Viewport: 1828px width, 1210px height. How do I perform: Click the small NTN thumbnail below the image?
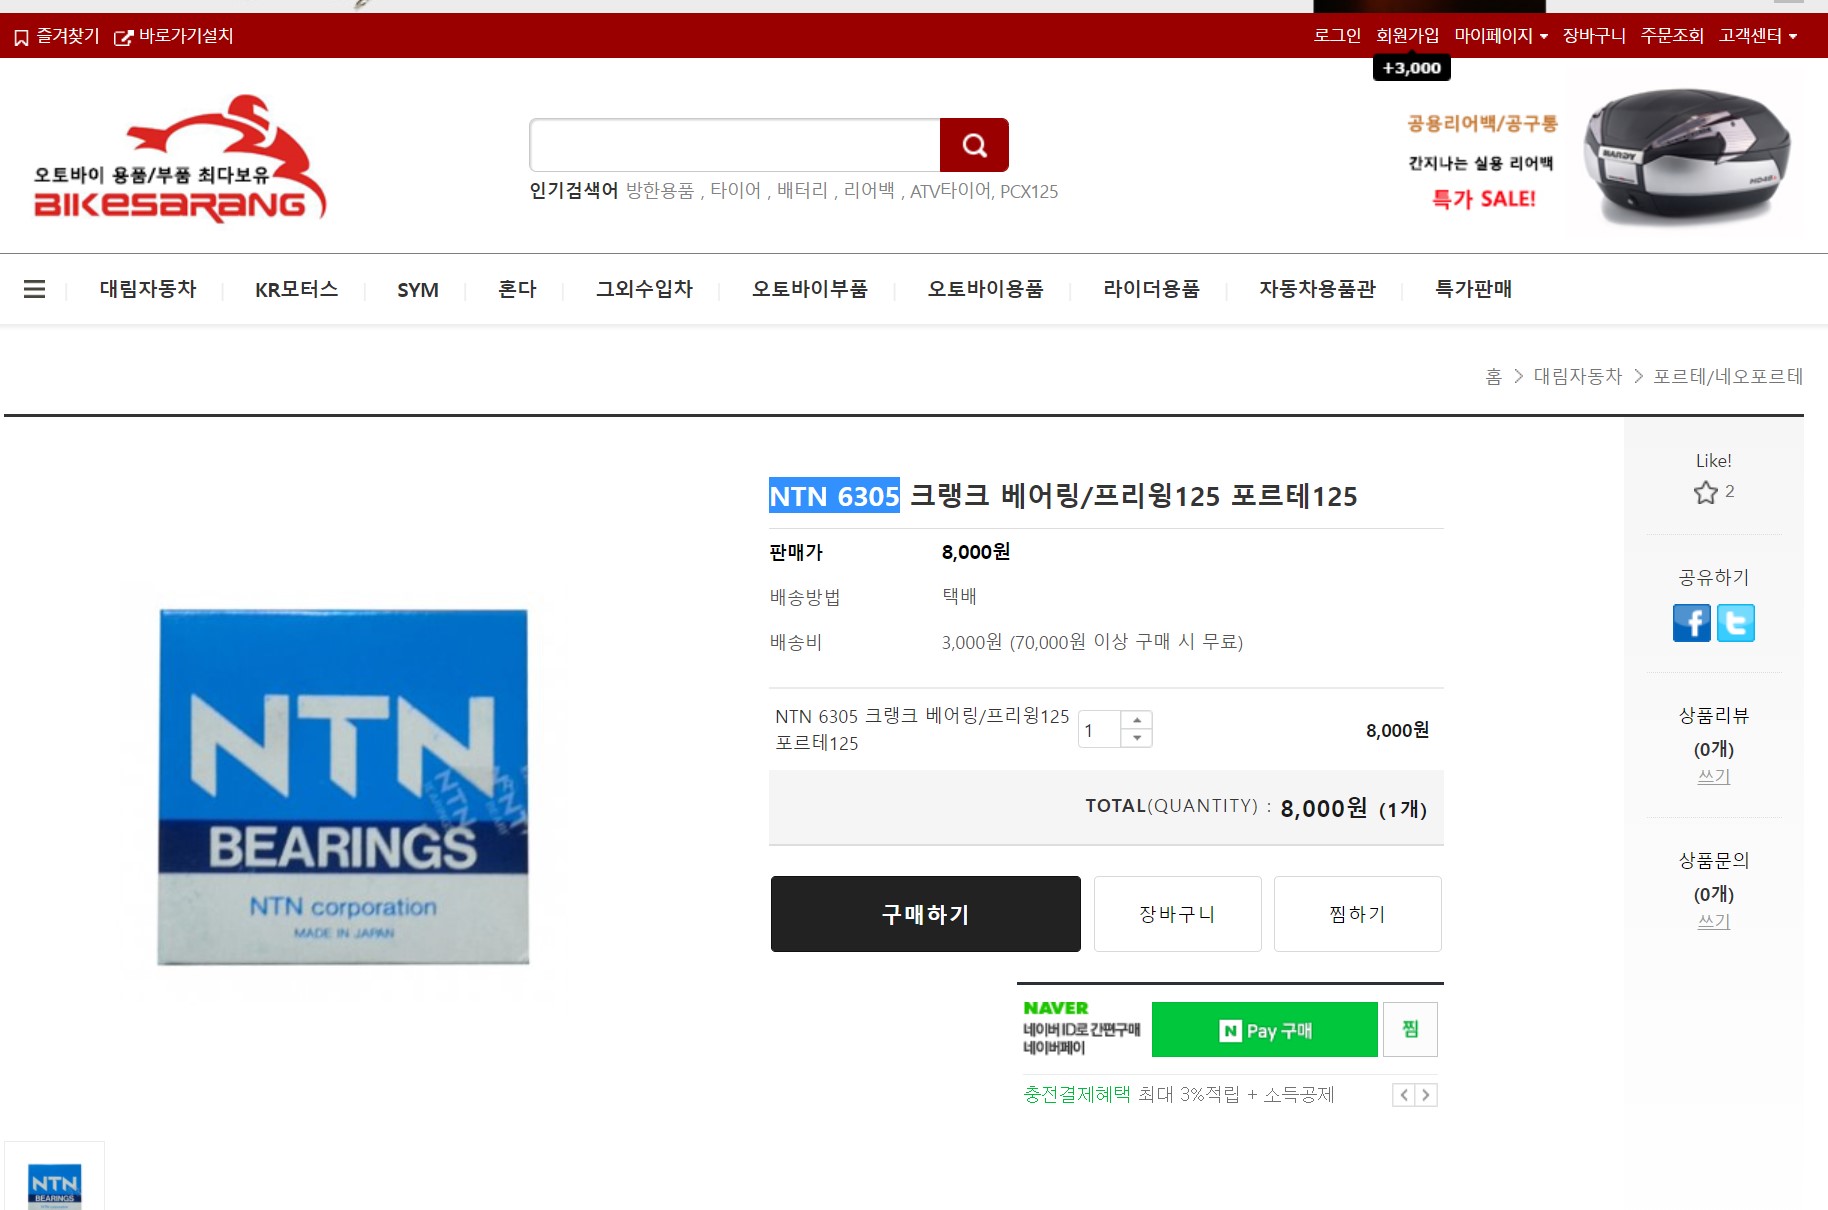54,1186
